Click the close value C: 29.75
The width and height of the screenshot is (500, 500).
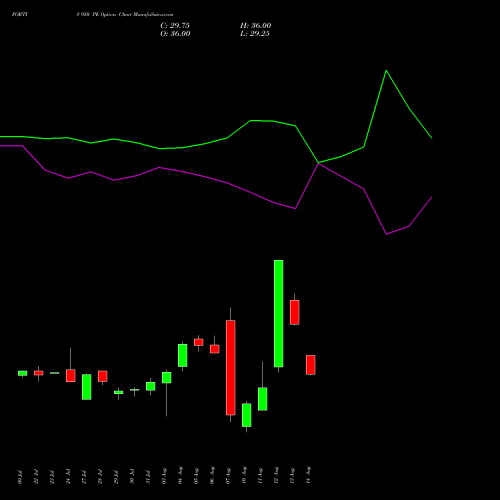[175, 26]
